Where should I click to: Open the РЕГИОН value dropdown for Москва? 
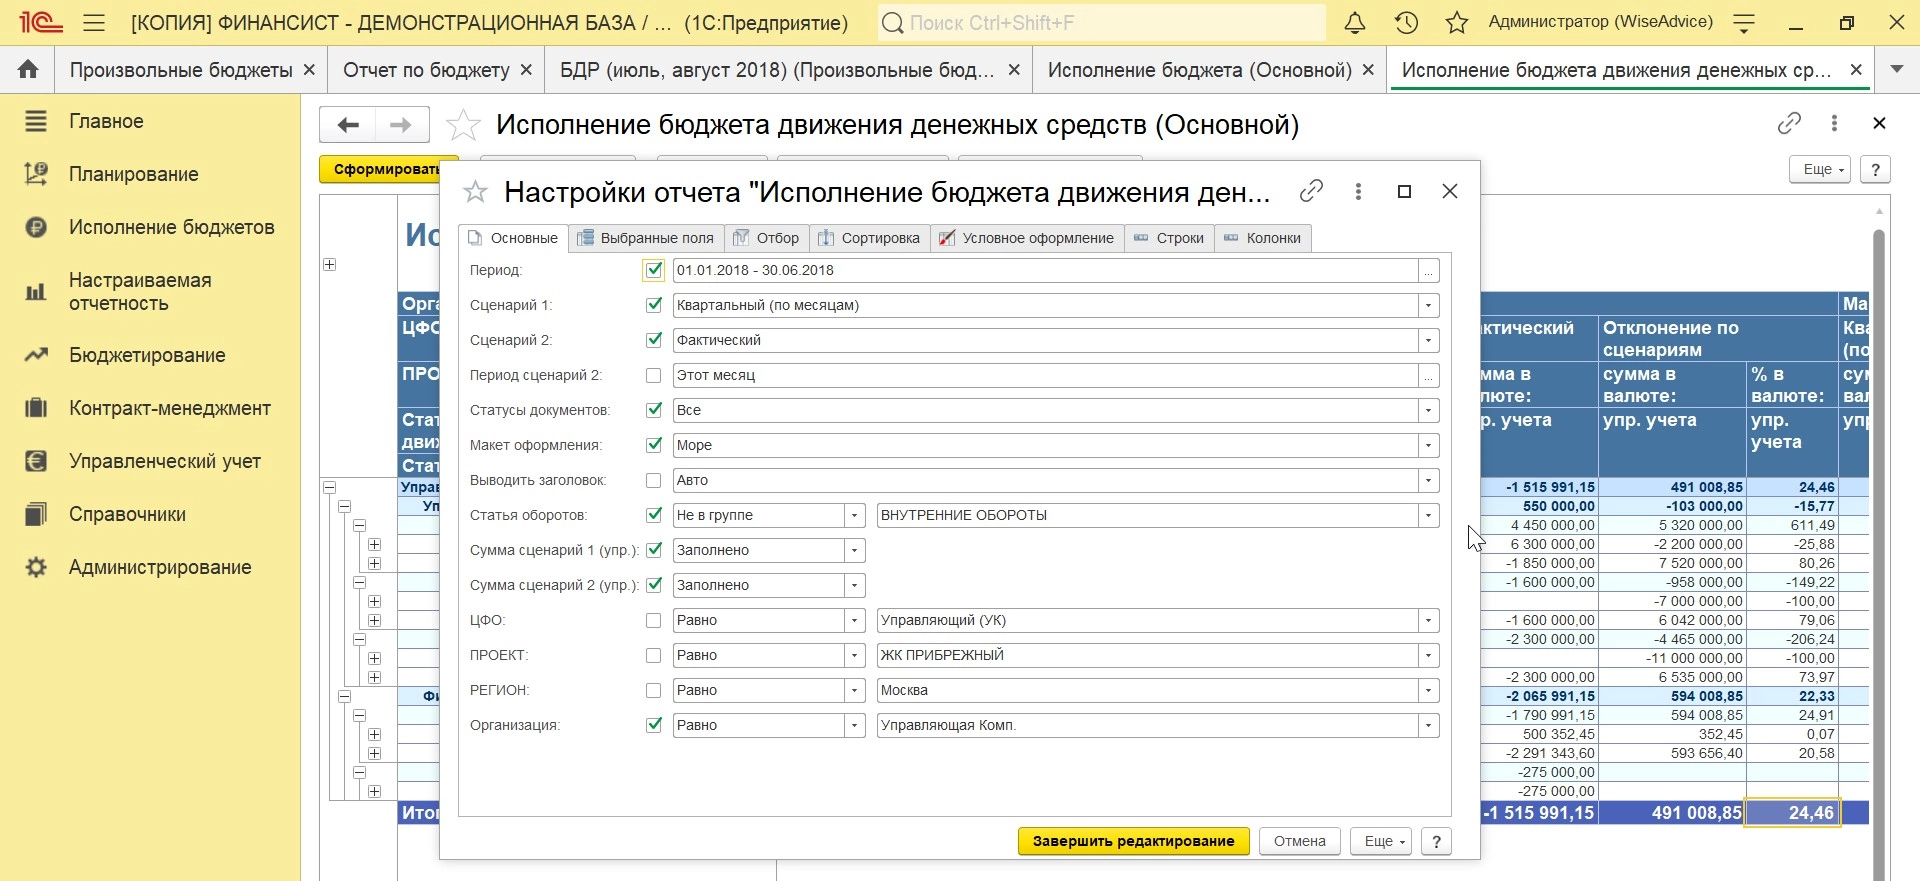point(1429,691)
